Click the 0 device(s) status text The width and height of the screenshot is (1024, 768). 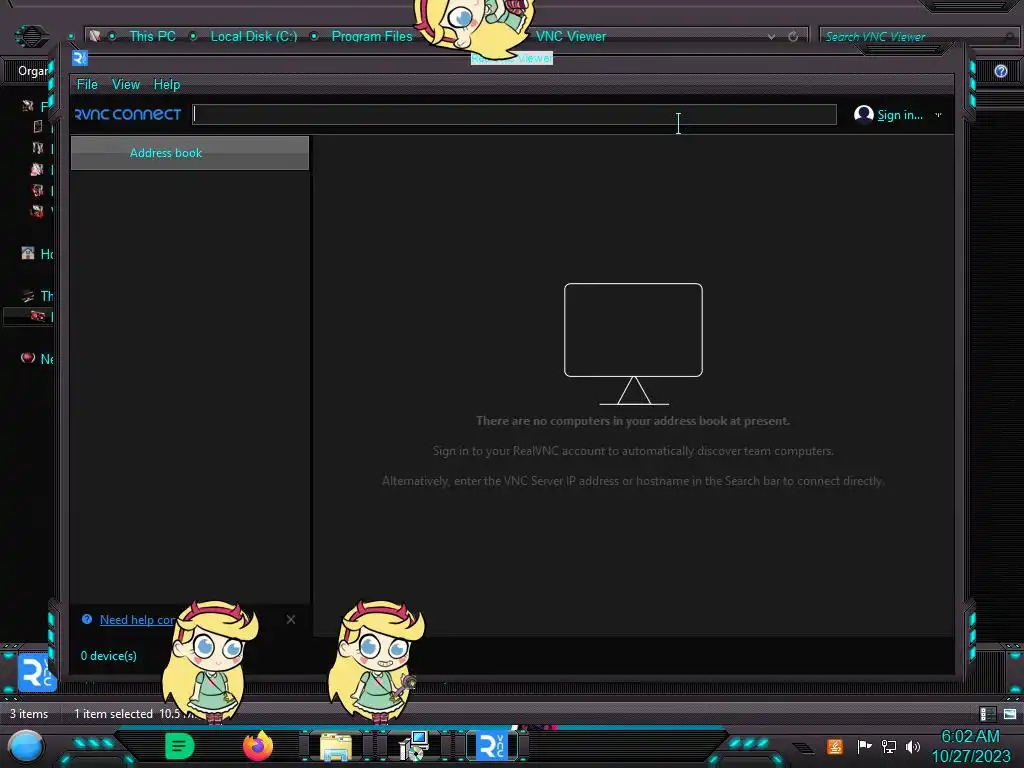[108, 656]
